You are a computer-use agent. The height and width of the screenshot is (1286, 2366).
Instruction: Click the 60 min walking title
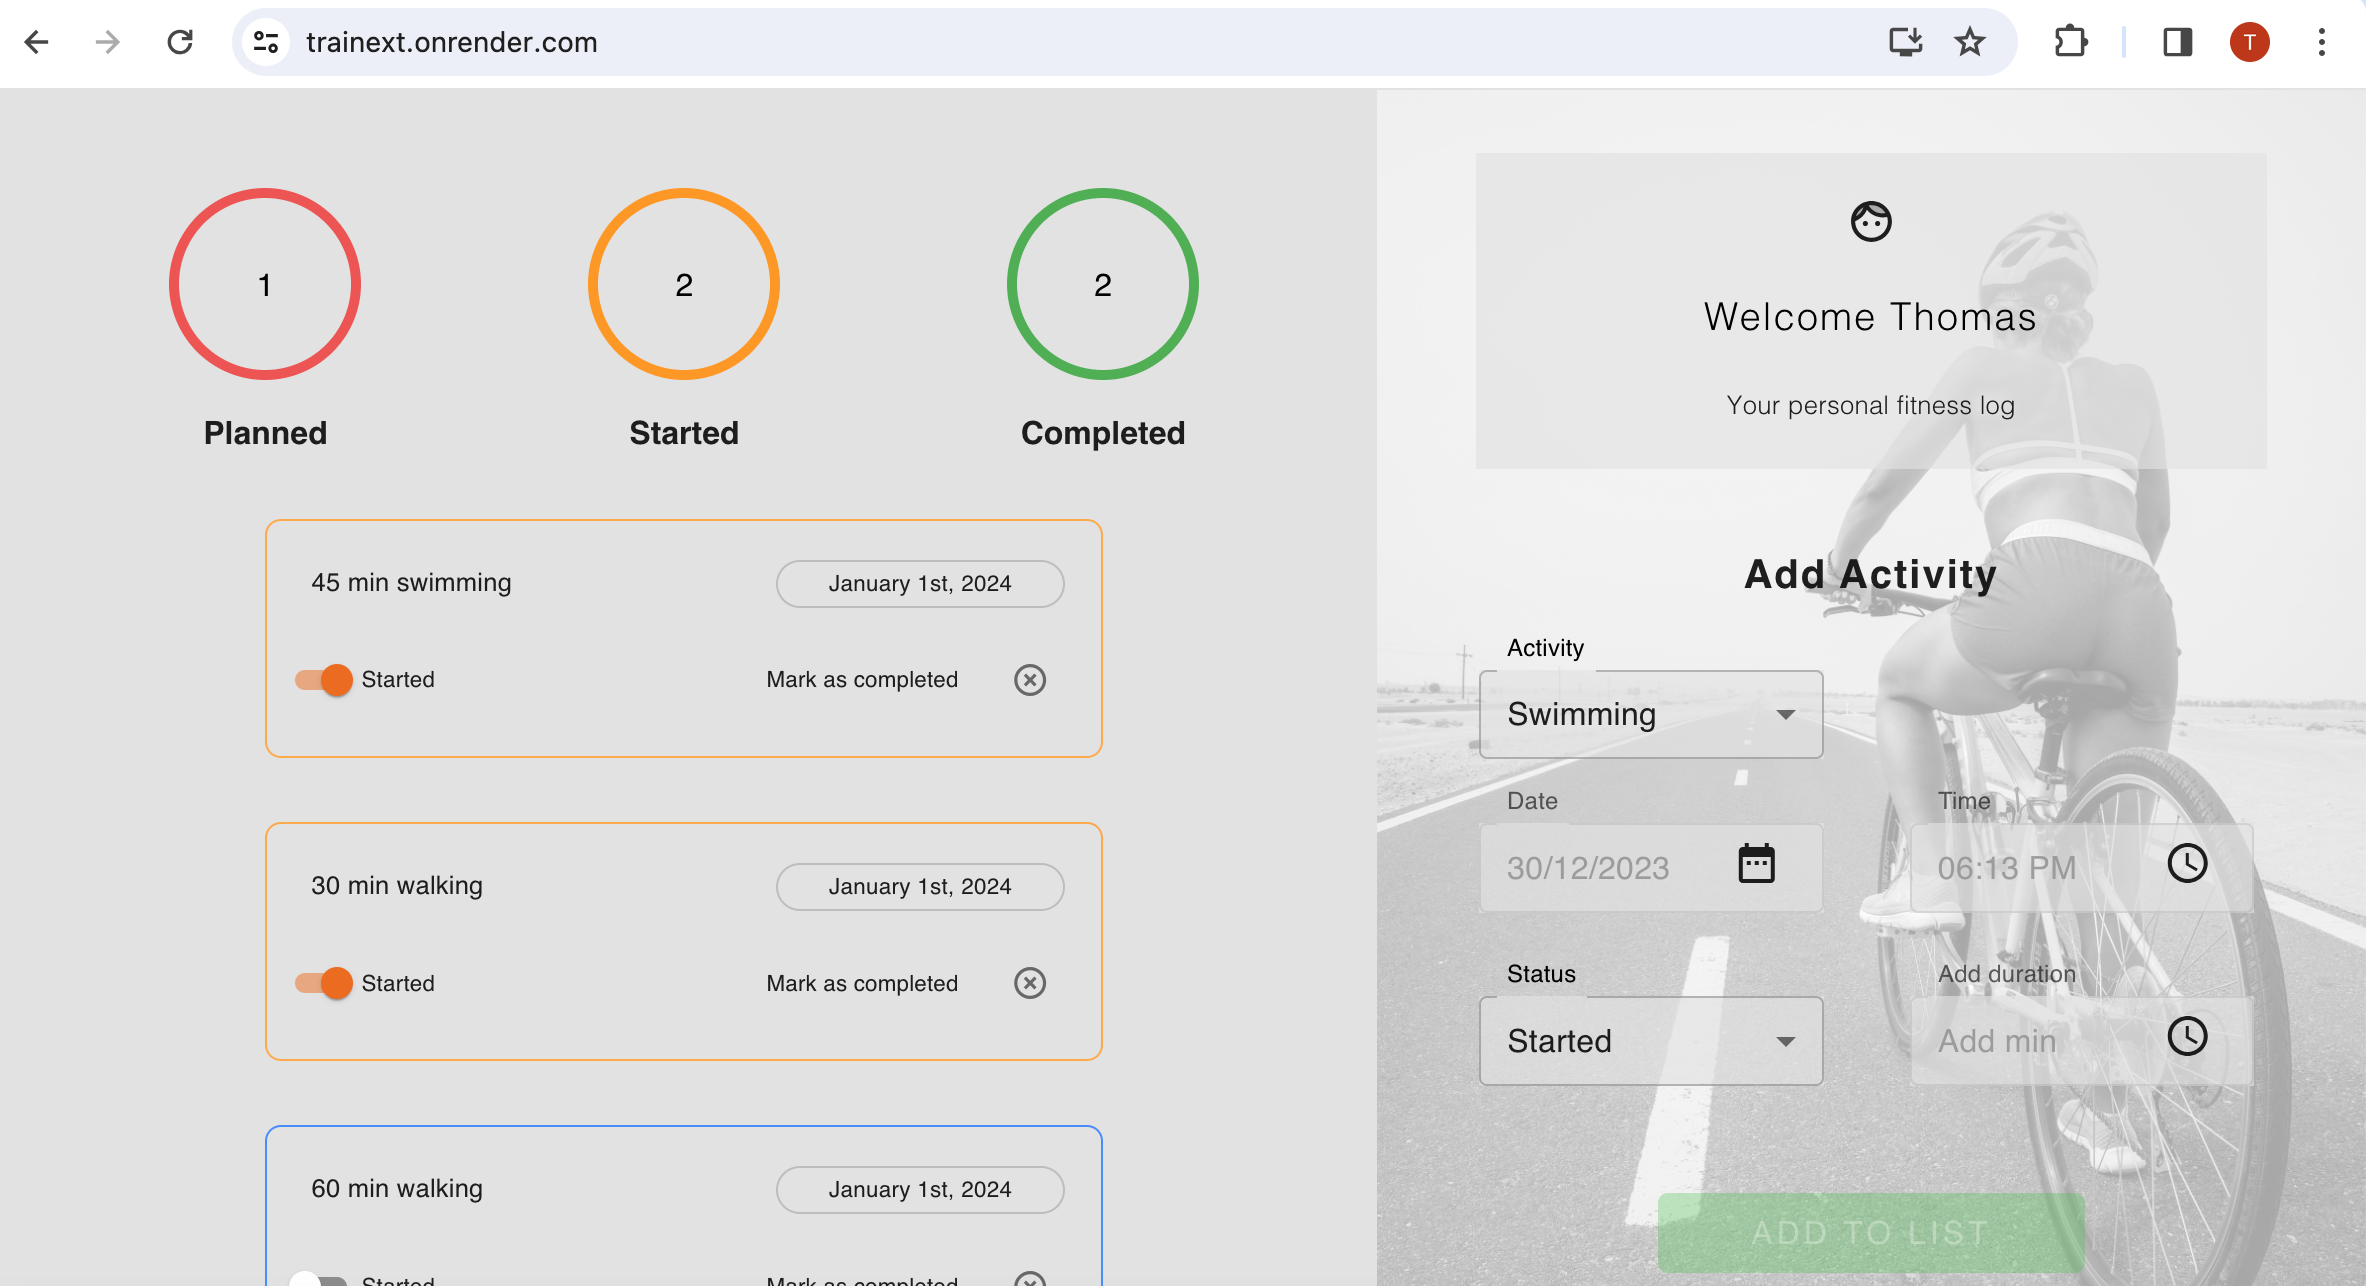tap(397, 1189)
